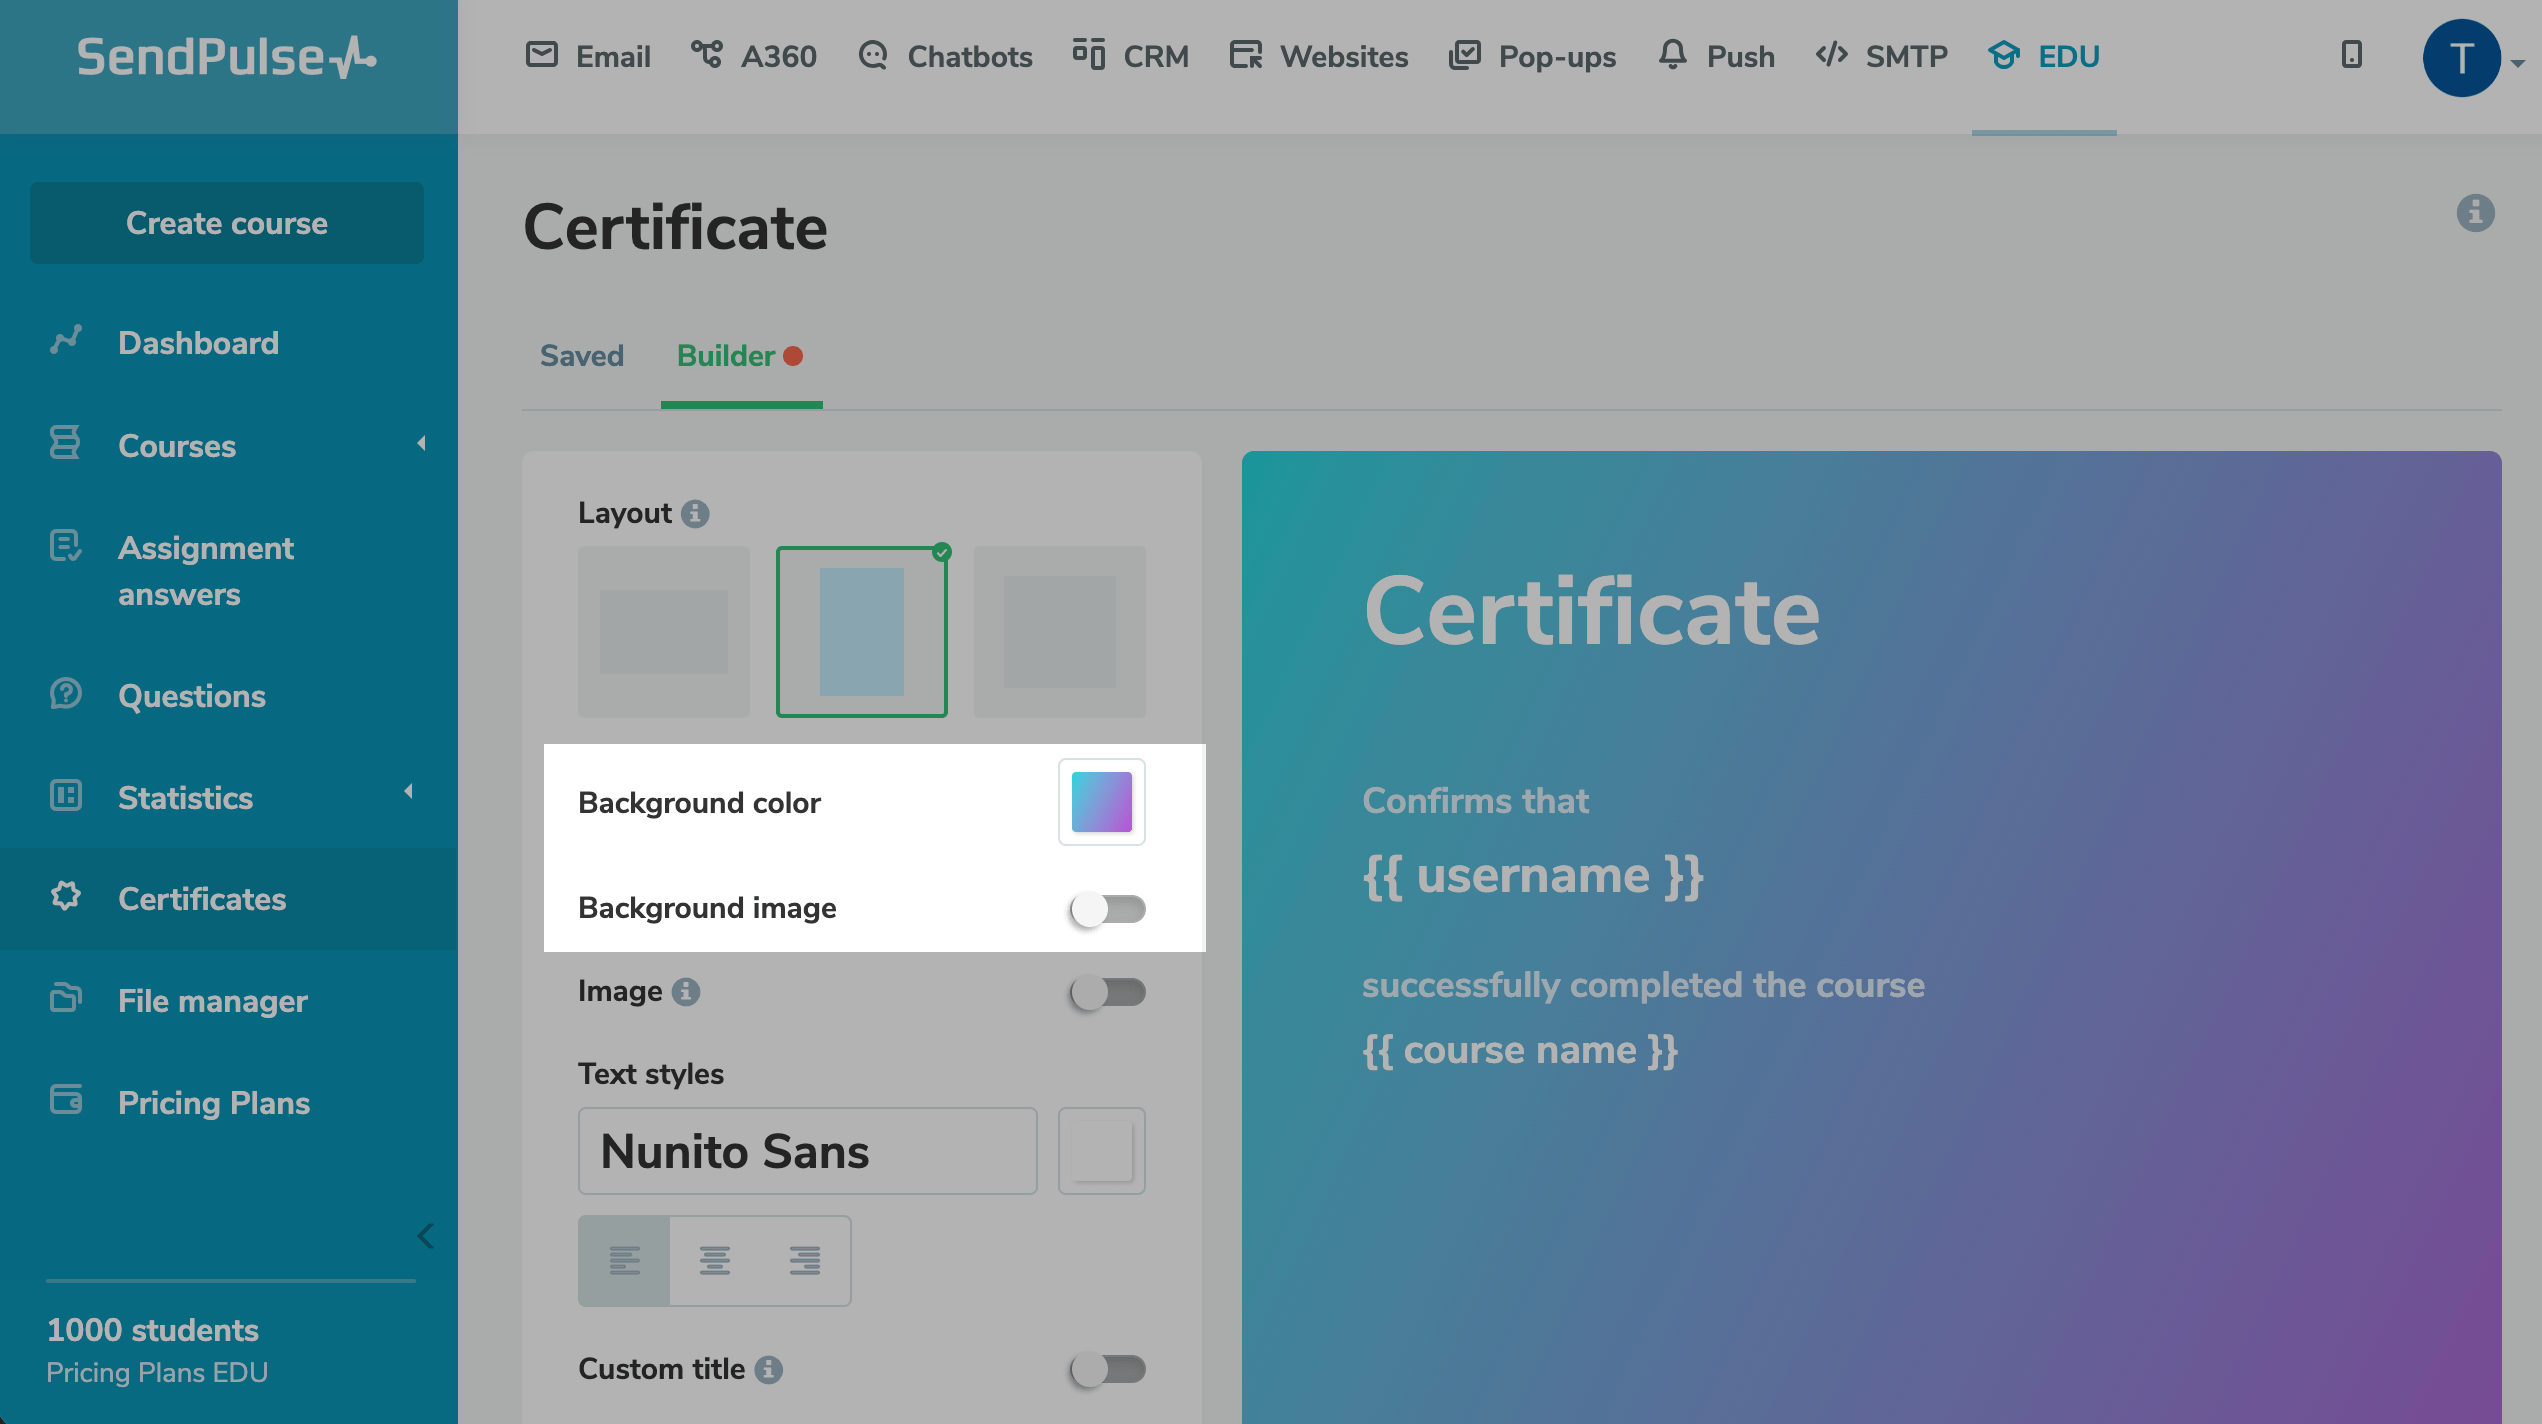Viewport: 2542px width, 1424px height.
Task: Click the page info icon at top right
Action: click(2475, 213)
